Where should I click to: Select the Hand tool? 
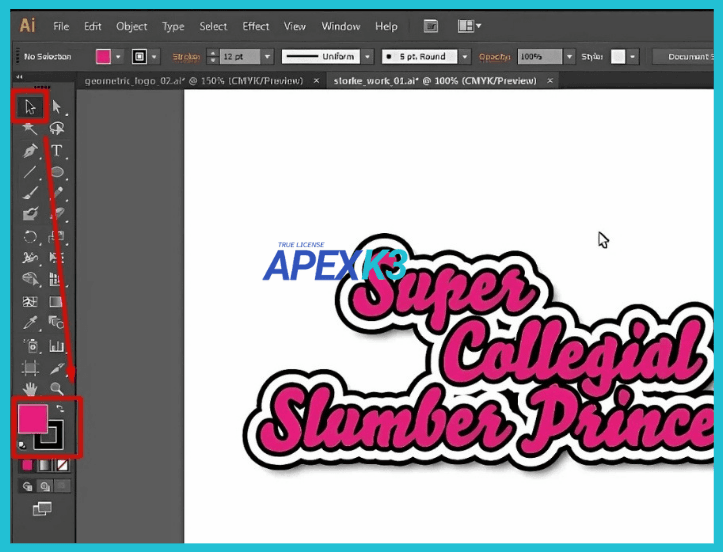pos(30,389)
